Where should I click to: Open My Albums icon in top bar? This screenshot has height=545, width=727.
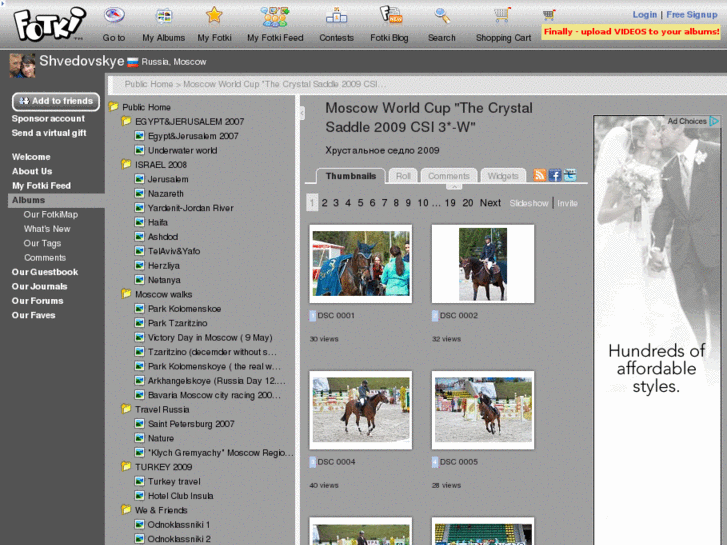point(164,16)
